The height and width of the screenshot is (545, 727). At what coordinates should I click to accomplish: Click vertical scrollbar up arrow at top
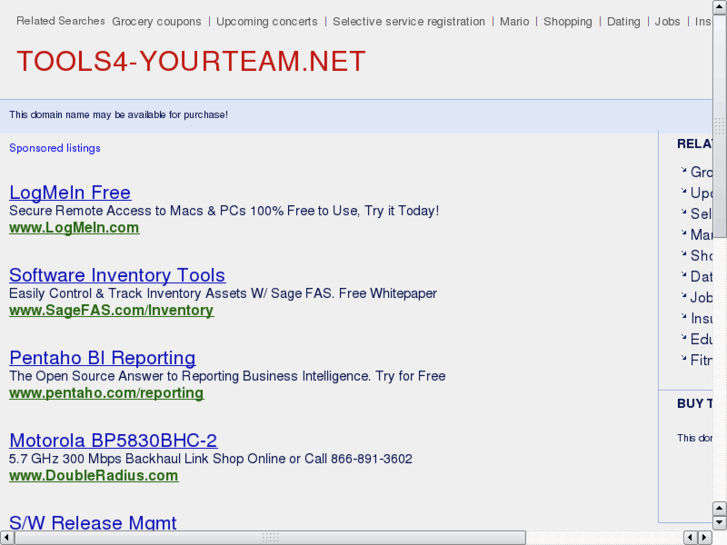pos(720,7)
